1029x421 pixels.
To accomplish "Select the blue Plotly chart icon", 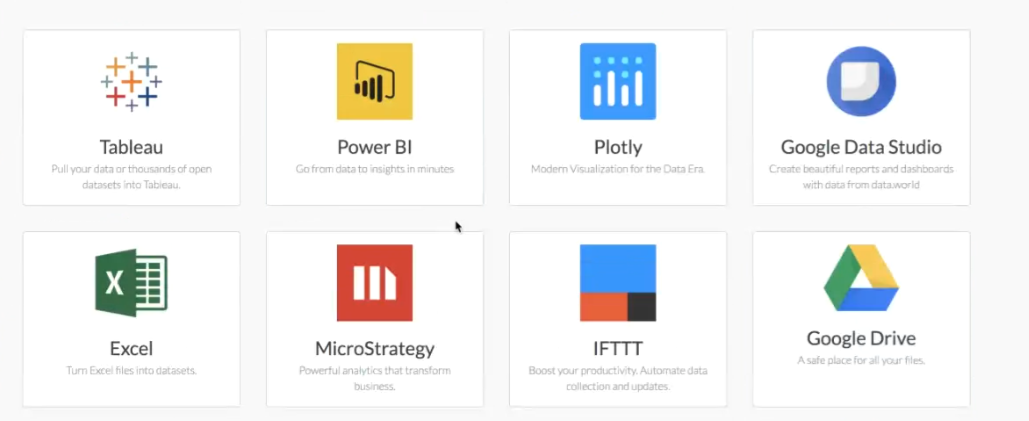I will pos(618,81).
